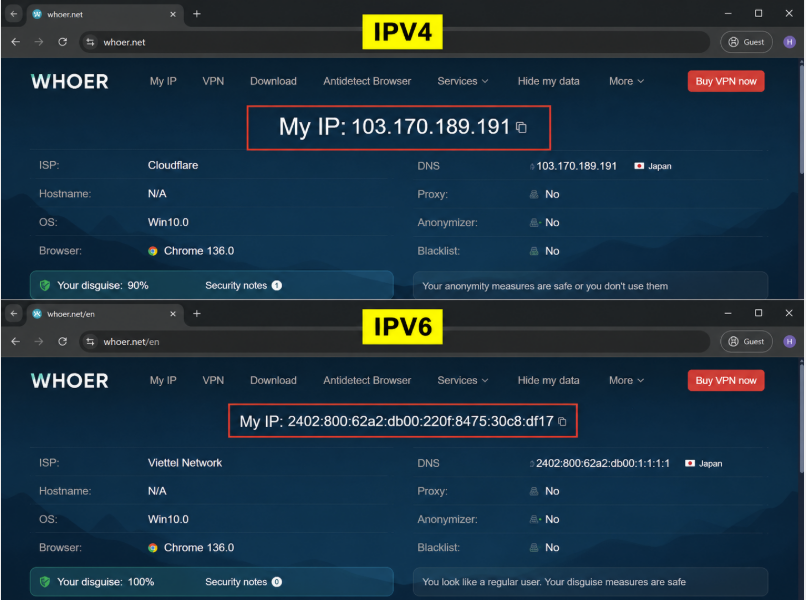Open tab search arrow in top window
This screenshot has width=806, height=600.
tap(14, 14)
